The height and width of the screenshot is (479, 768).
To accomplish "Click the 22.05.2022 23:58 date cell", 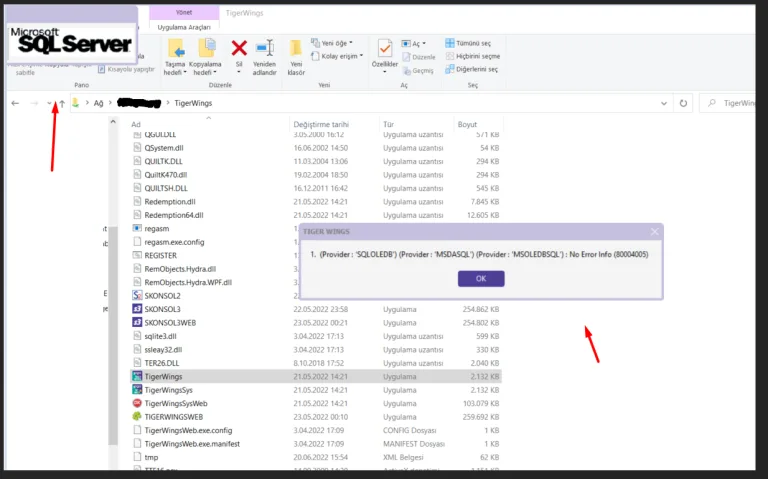I will coord(321,310).
